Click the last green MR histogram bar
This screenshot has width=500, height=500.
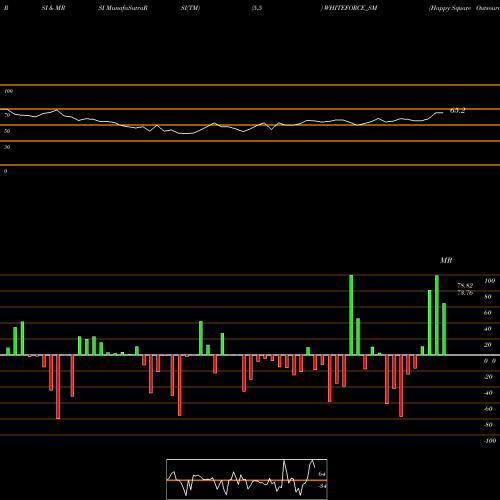444,329
